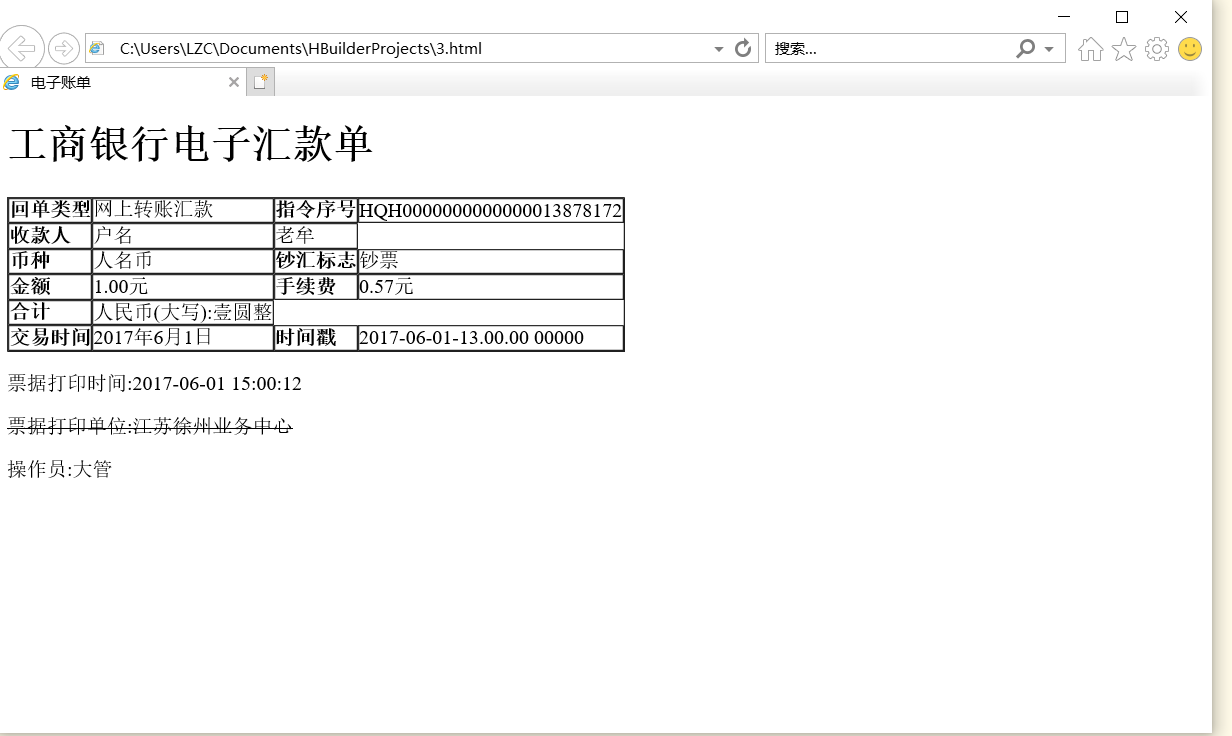Click the 钞汇标志 header cell
1232x736 pixels.
pyautogui.click(x=316, y=261)
